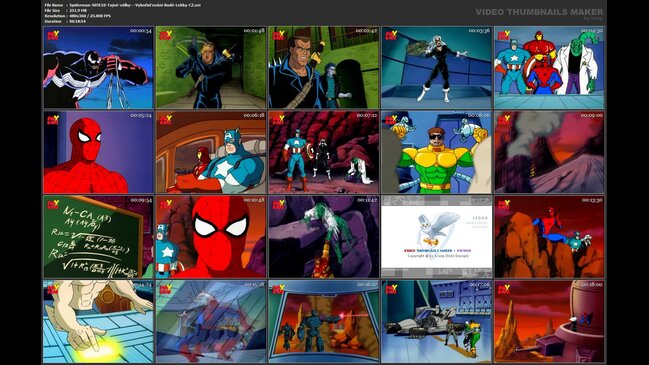Click the Spider-Man close-up on purple background

pyautogui.click(x=98, y=152)
